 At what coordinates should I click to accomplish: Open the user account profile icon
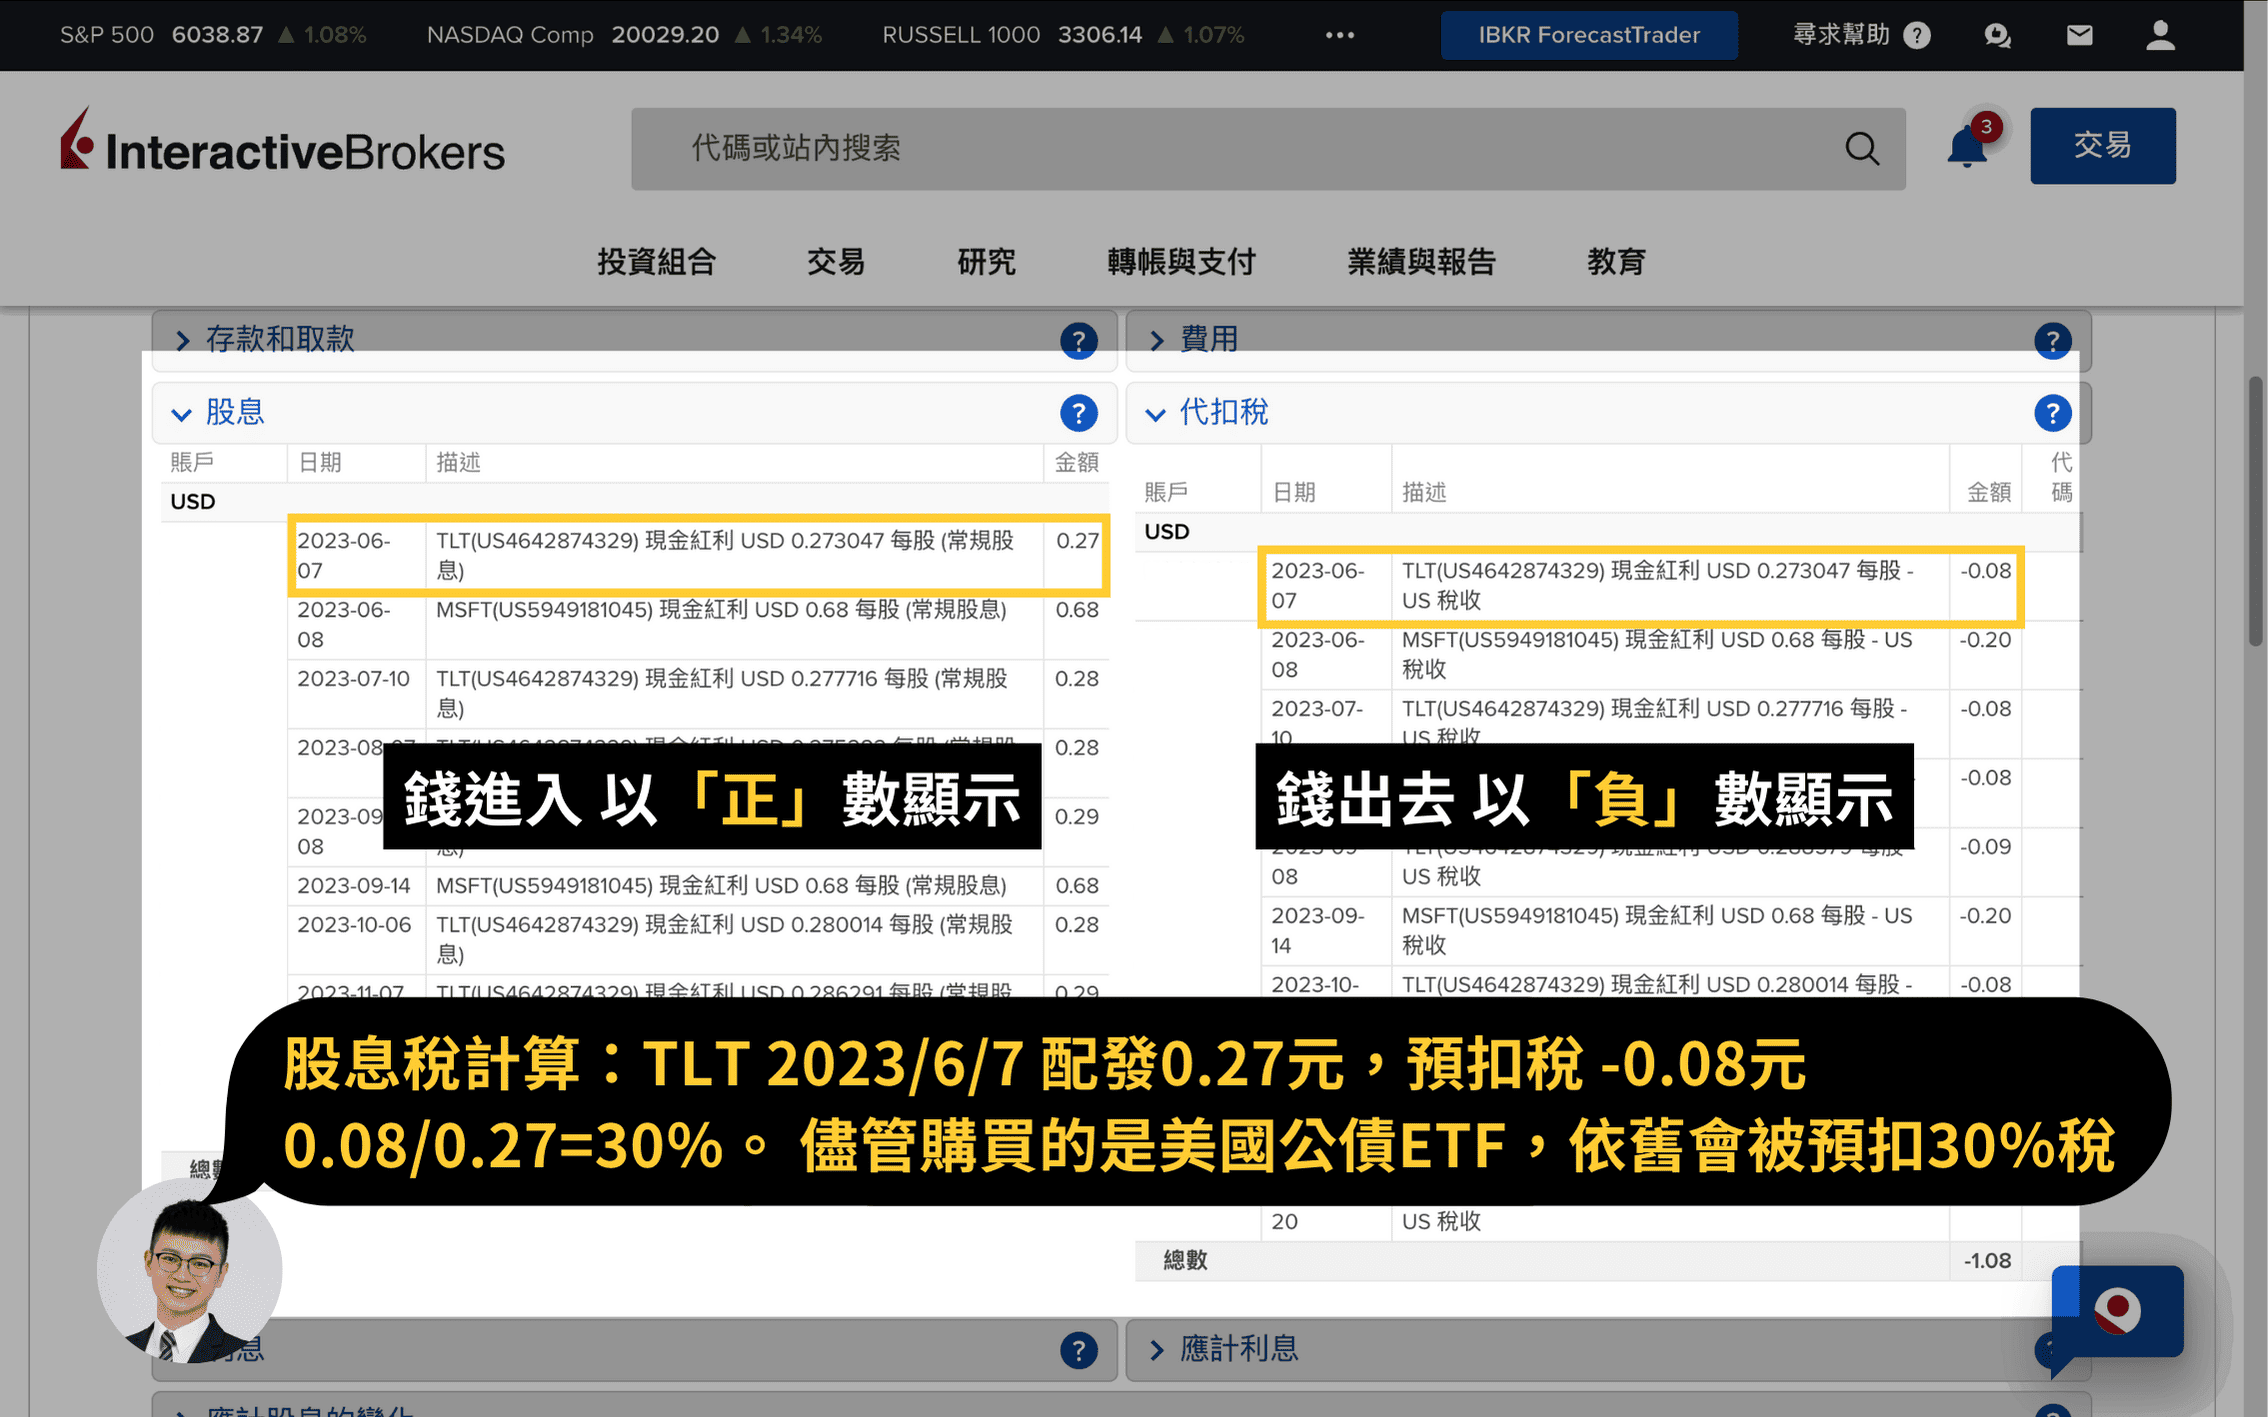point(2160,35)
